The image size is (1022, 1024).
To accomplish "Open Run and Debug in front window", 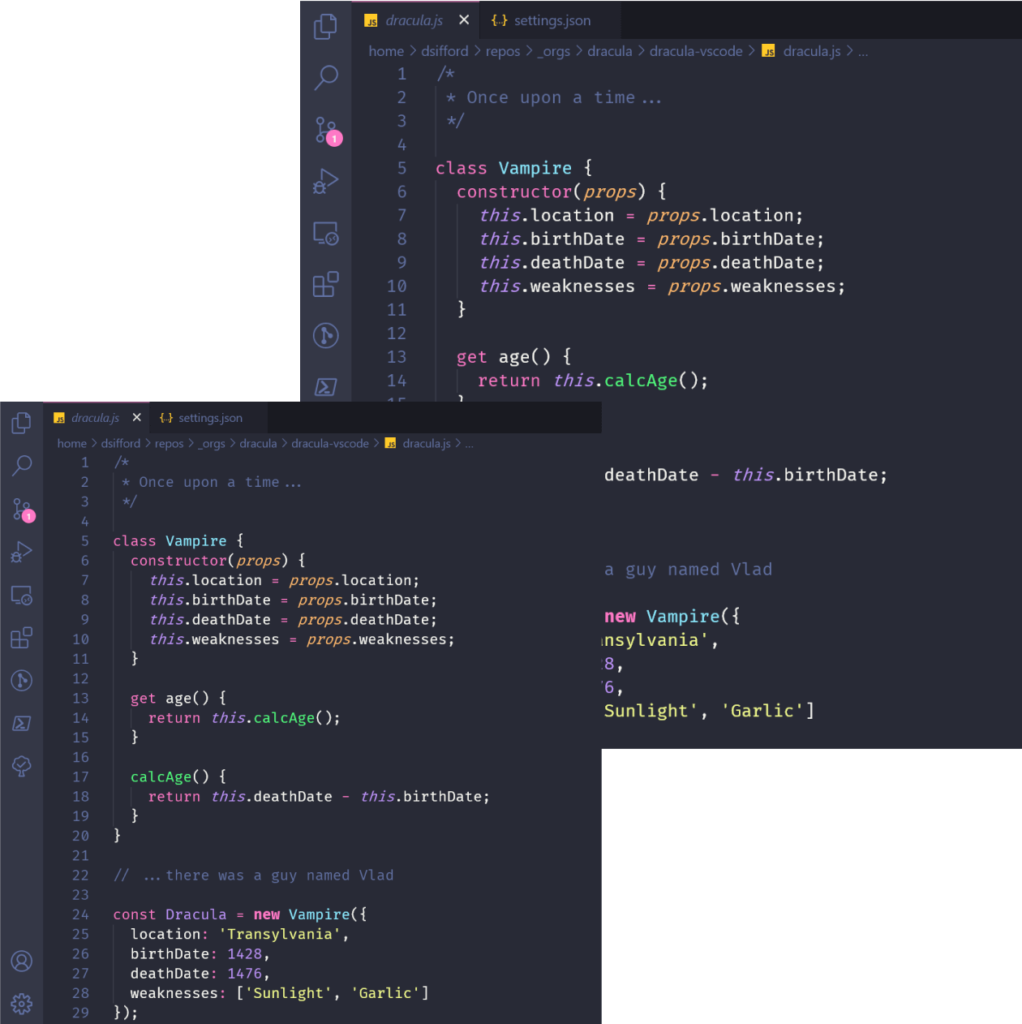I will pos(21,552).
